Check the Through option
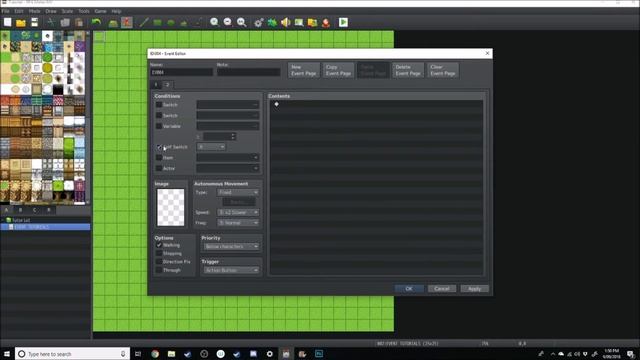 pos(159,270)
